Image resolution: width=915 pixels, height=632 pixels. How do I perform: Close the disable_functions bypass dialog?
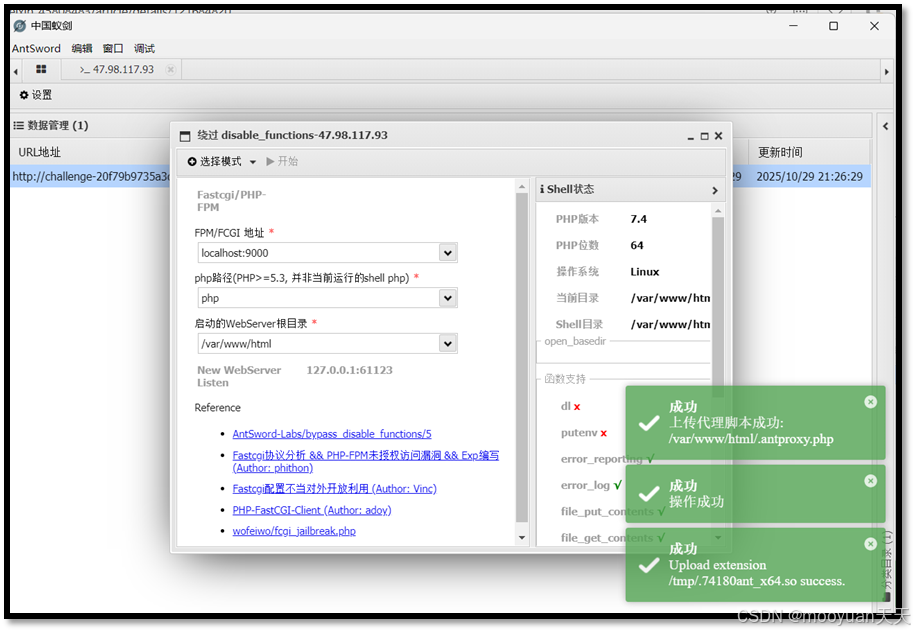pyautogui.click(x=718, y=136)
